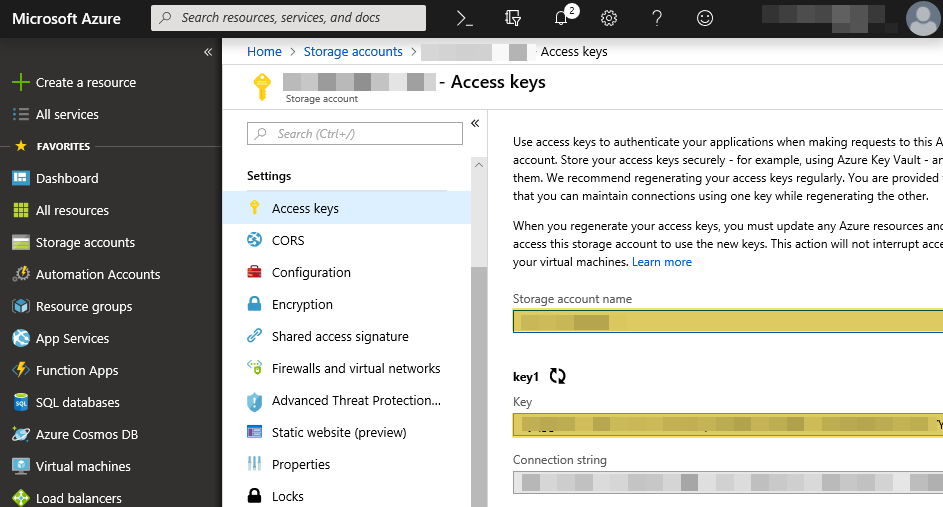Open the portal settings gear
Screen dimensions: 943x507
pyautogui.click(x=609, y=18)
